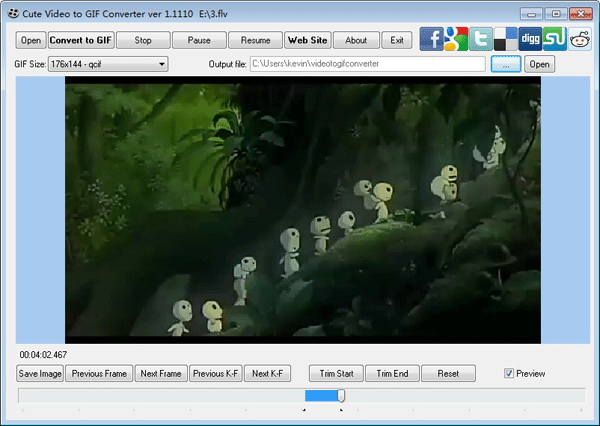Stop the conversion
This screenshot has width=600, height=426.
tap(143, 40)
